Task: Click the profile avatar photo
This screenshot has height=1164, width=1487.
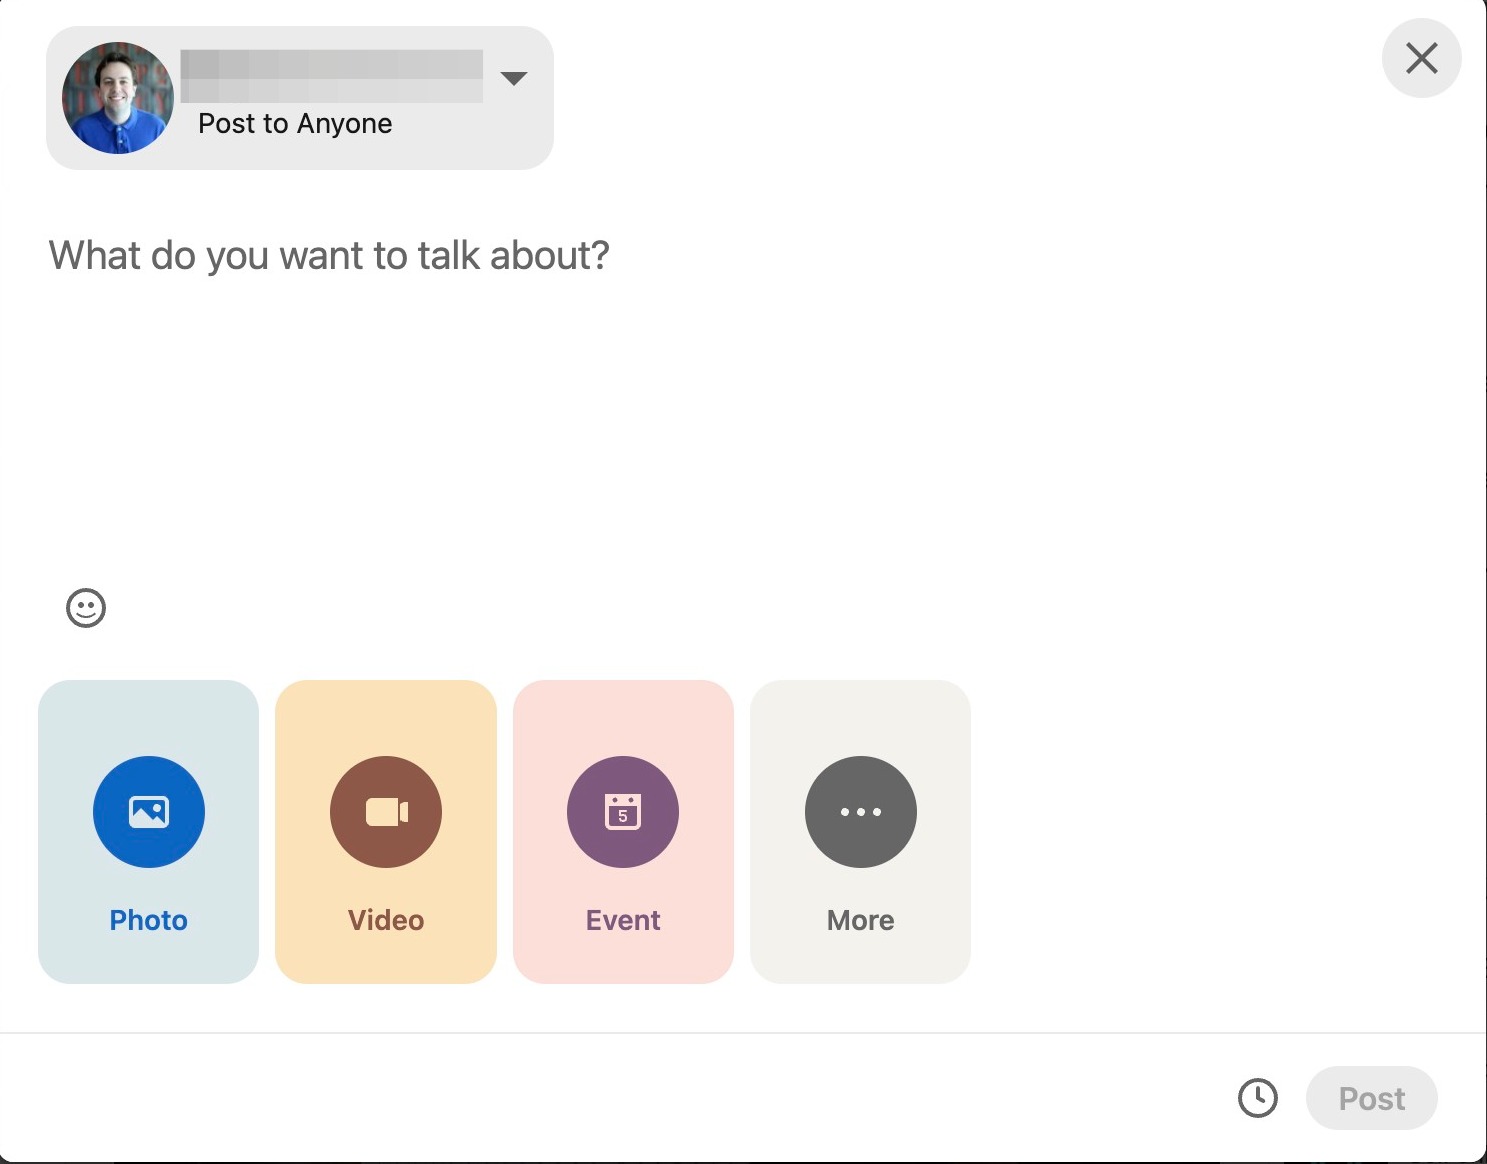Action: [x=118, y=98]
